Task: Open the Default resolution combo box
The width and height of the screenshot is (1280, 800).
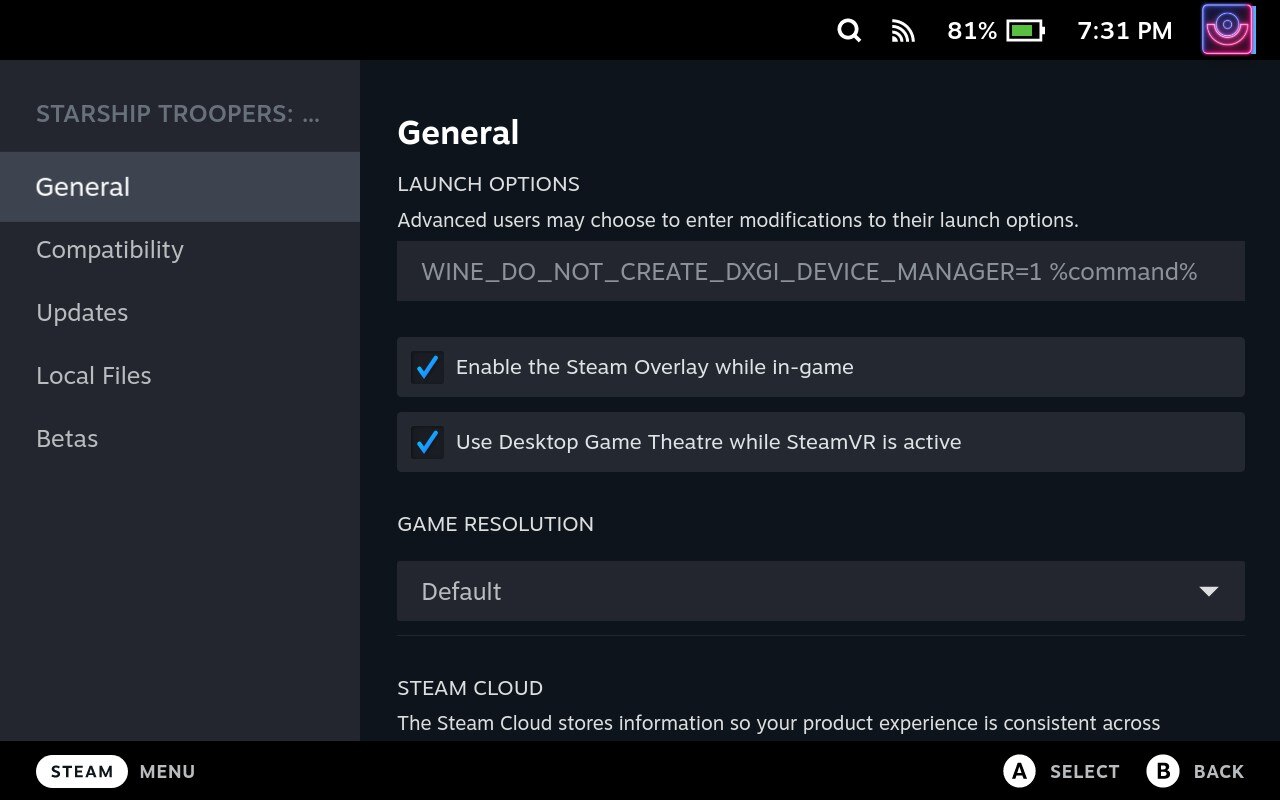Action: click(x=800, y=591)
